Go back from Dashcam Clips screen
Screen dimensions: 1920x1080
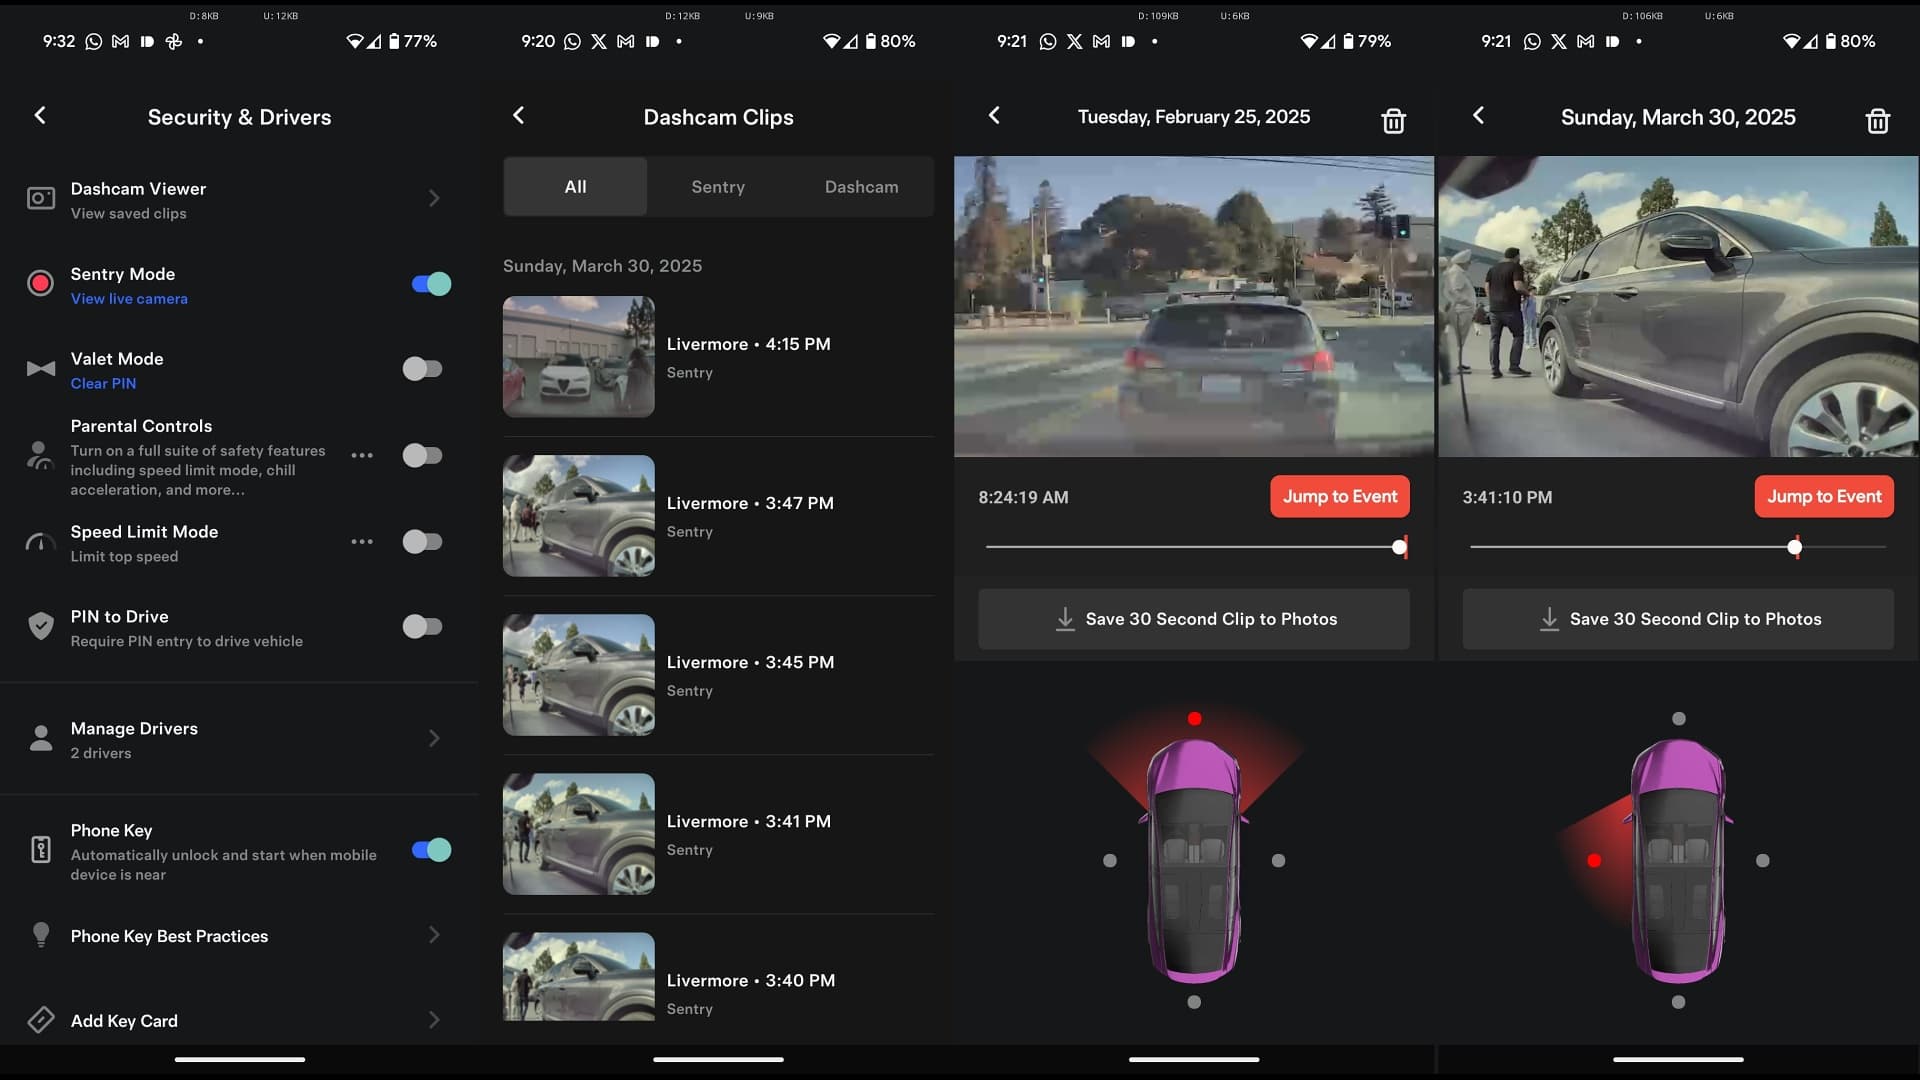(518, 116)
